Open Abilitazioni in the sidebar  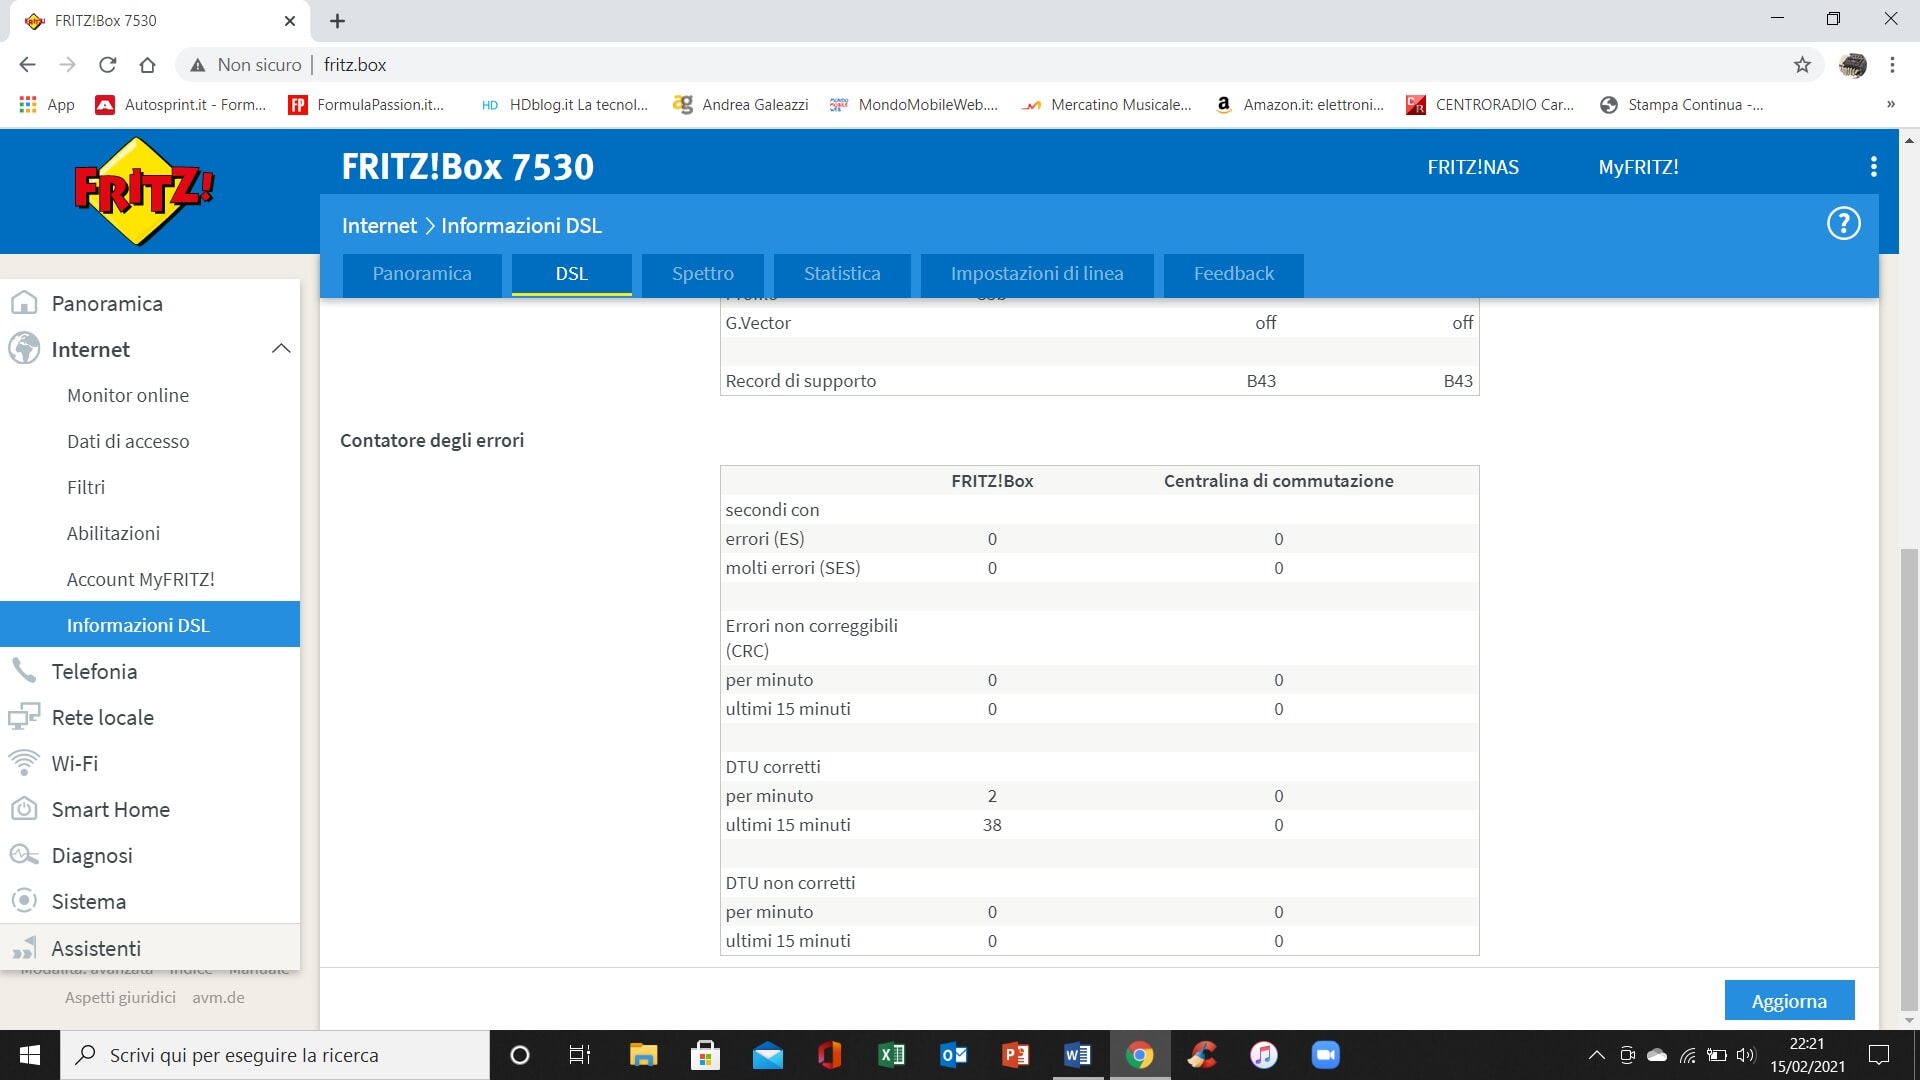[x=150, y=533]
